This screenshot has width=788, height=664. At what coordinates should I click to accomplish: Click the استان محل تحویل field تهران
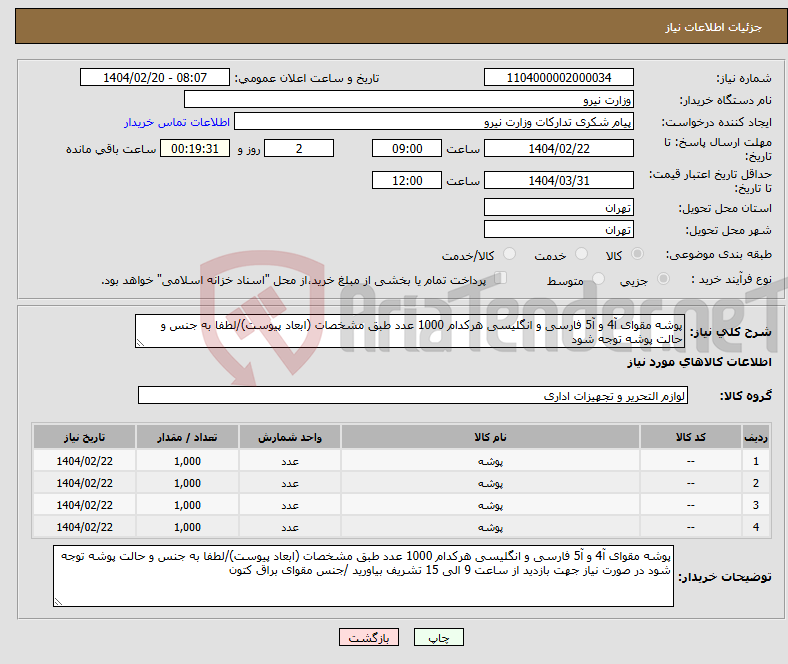(x=558, y=207)
